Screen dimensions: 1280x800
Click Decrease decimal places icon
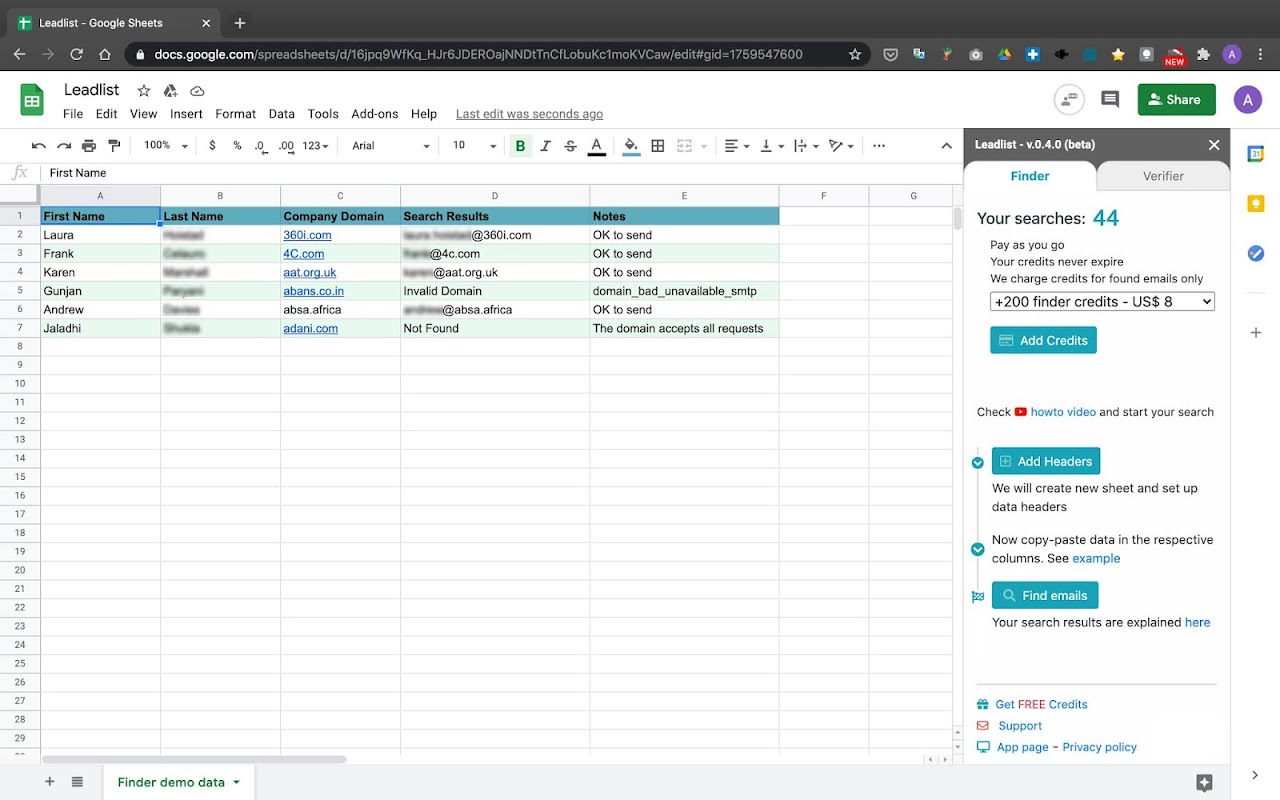coord(260,146)
